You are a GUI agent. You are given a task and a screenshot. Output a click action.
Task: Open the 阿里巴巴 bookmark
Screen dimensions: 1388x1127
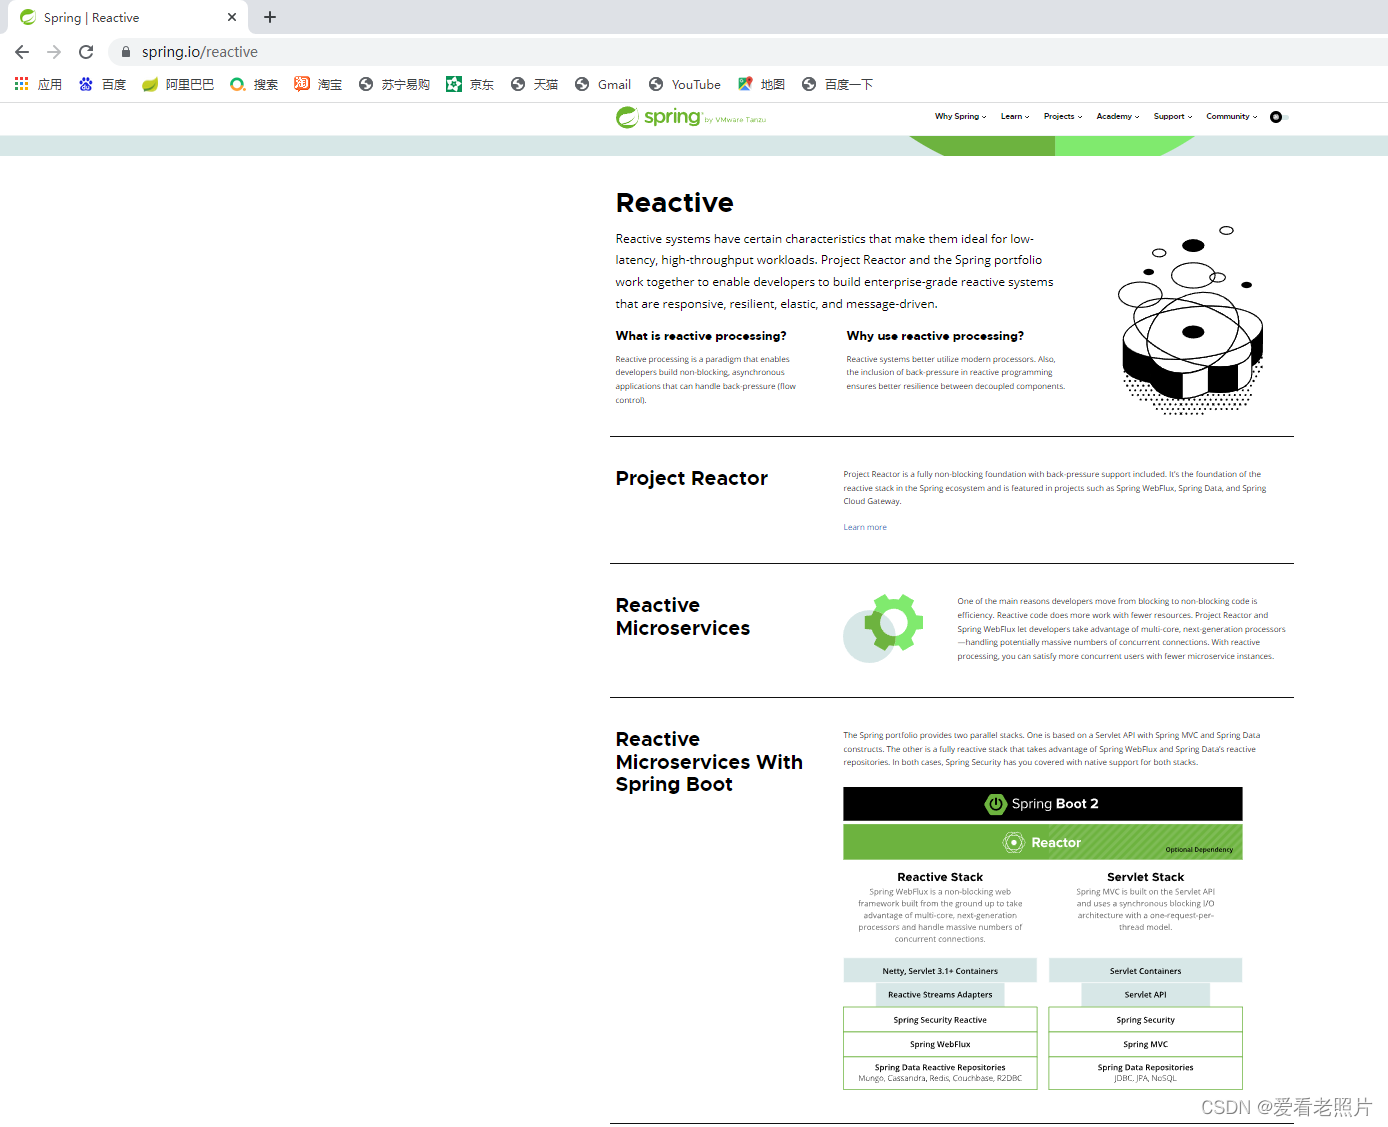click(178, 85)
